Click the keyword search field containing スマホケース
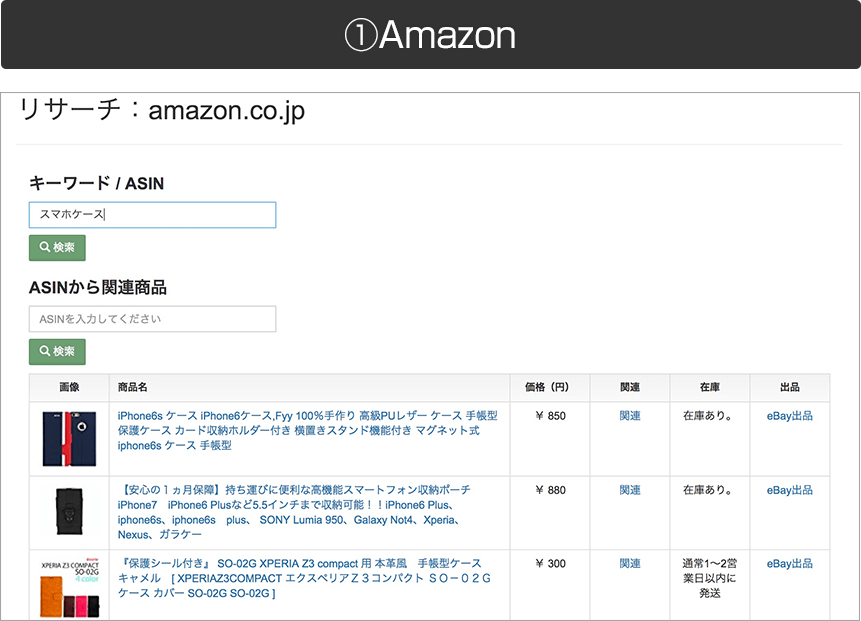 click(x=152, y=215)
